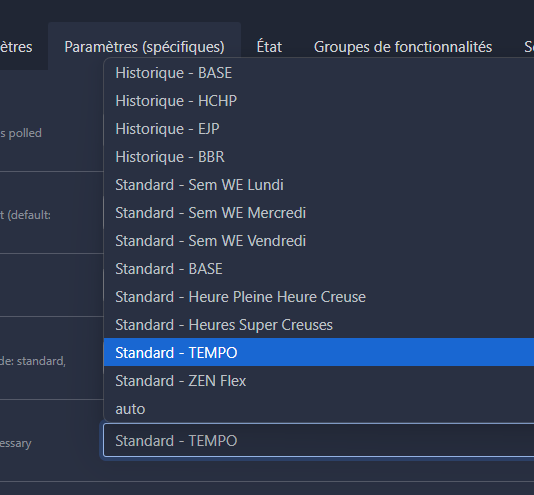
Task: Open the cut-off tab after Groupes de fonctionnalités
Action: coord(529,47)
